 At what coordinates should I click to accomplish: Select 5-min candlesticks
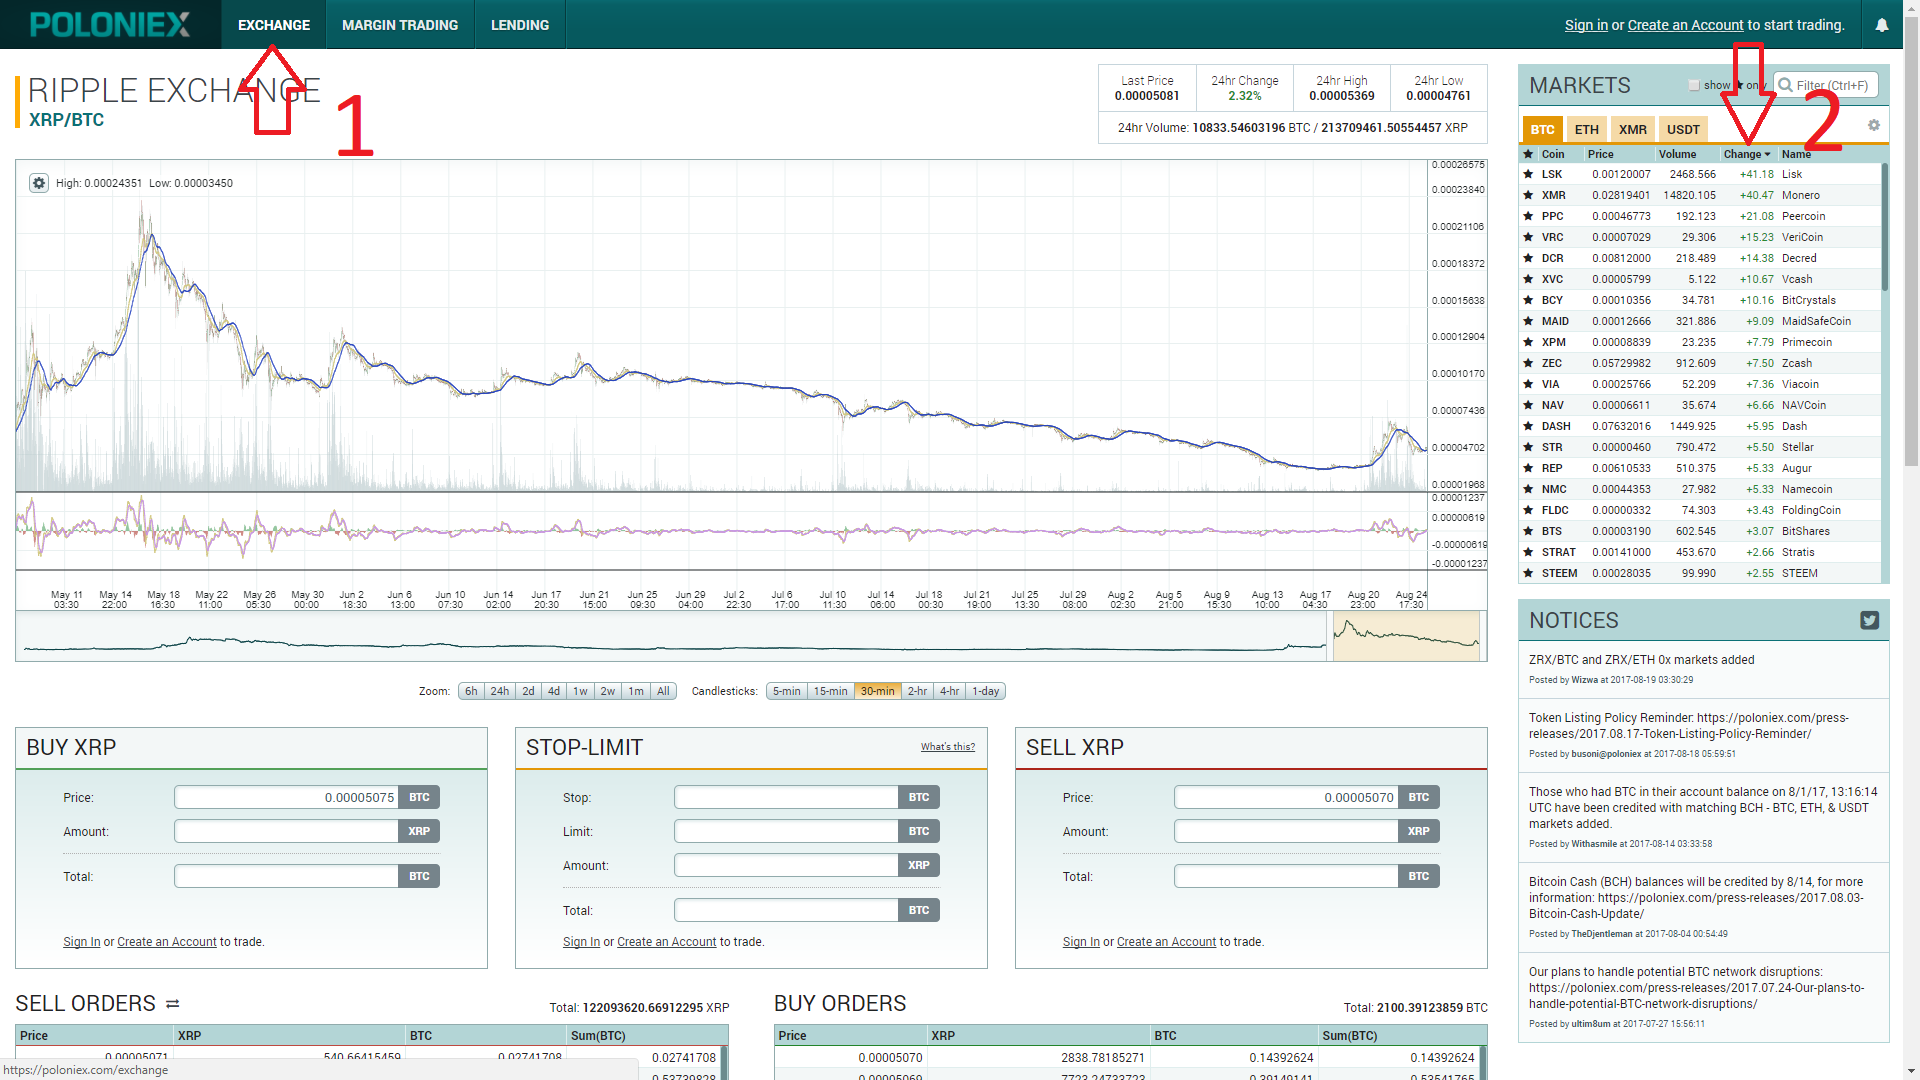click(787, 691)
